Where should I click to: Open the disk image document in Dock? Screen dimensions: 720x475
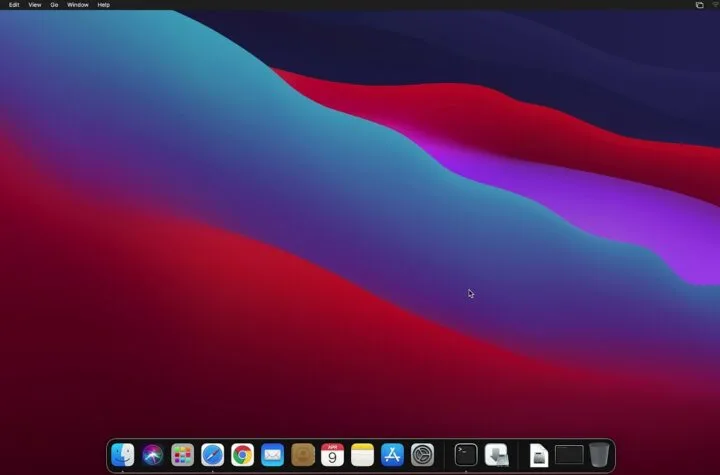pyautogui.click(x=539, y=455)
